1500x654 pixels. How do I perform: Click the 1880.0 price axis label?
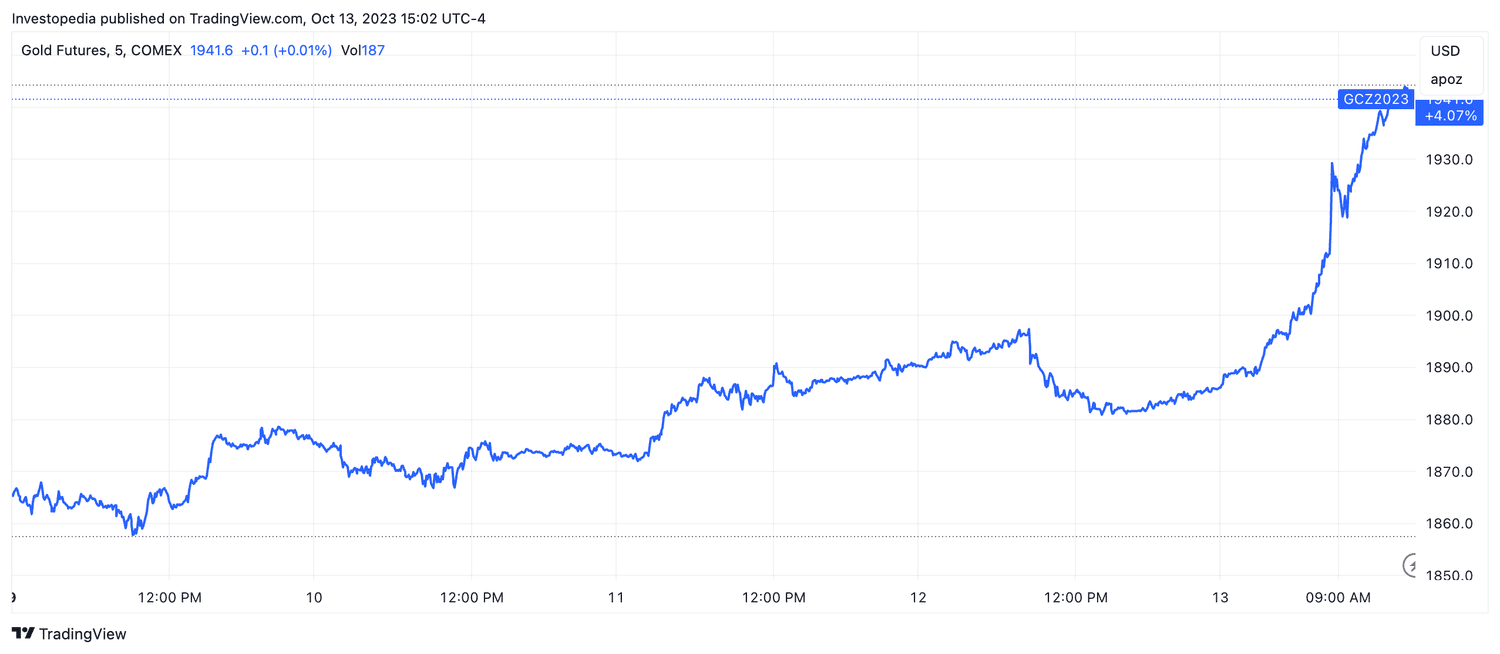coord(1450,420)
